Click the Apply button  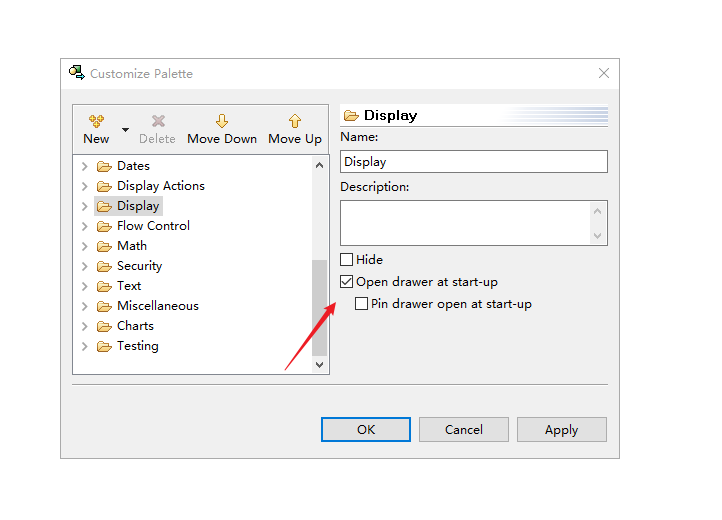561,430
